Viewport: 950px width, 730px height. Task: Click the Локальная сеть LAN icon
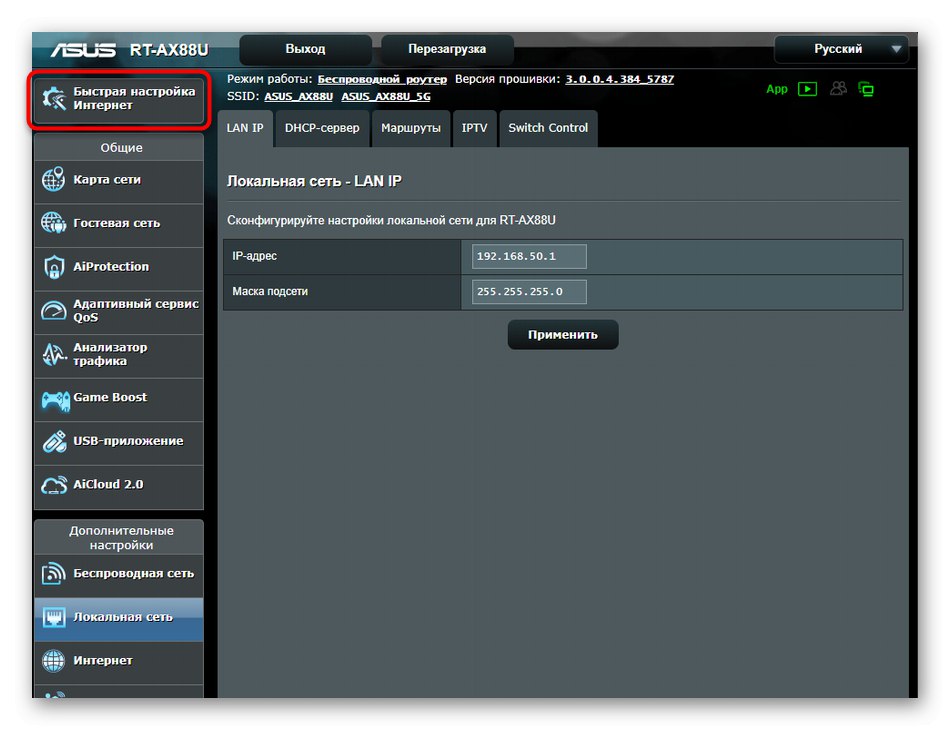(x=54, y=617)
